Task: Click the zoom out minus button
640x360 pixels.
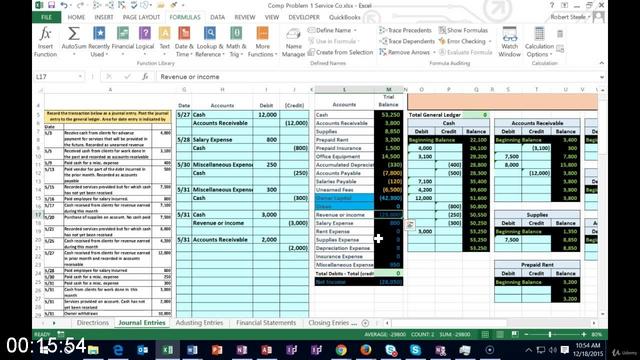Action: click(x=526, y=334)
